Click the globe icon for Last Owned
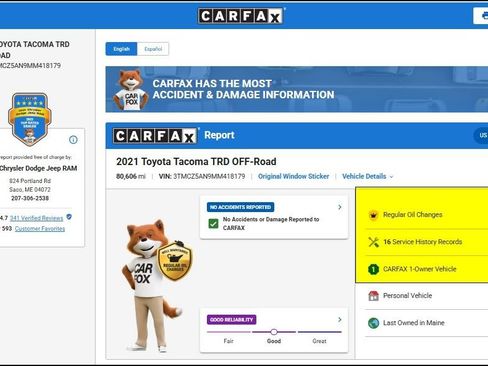Viewport: 488px width, 366px height. click(x=373, y=323)
